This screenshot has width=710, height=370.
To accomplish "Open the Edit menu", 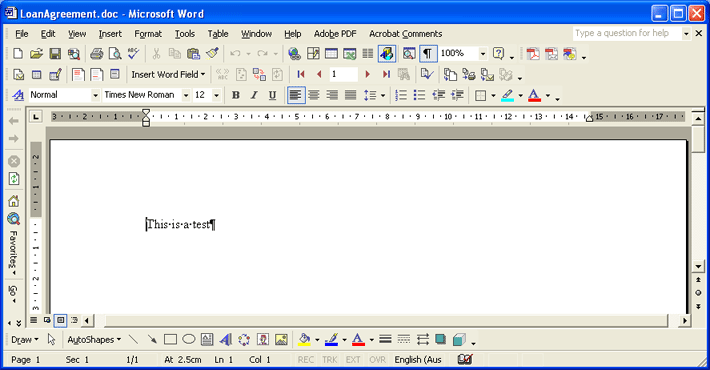I will pyautogui.click(x=48, y=34).
